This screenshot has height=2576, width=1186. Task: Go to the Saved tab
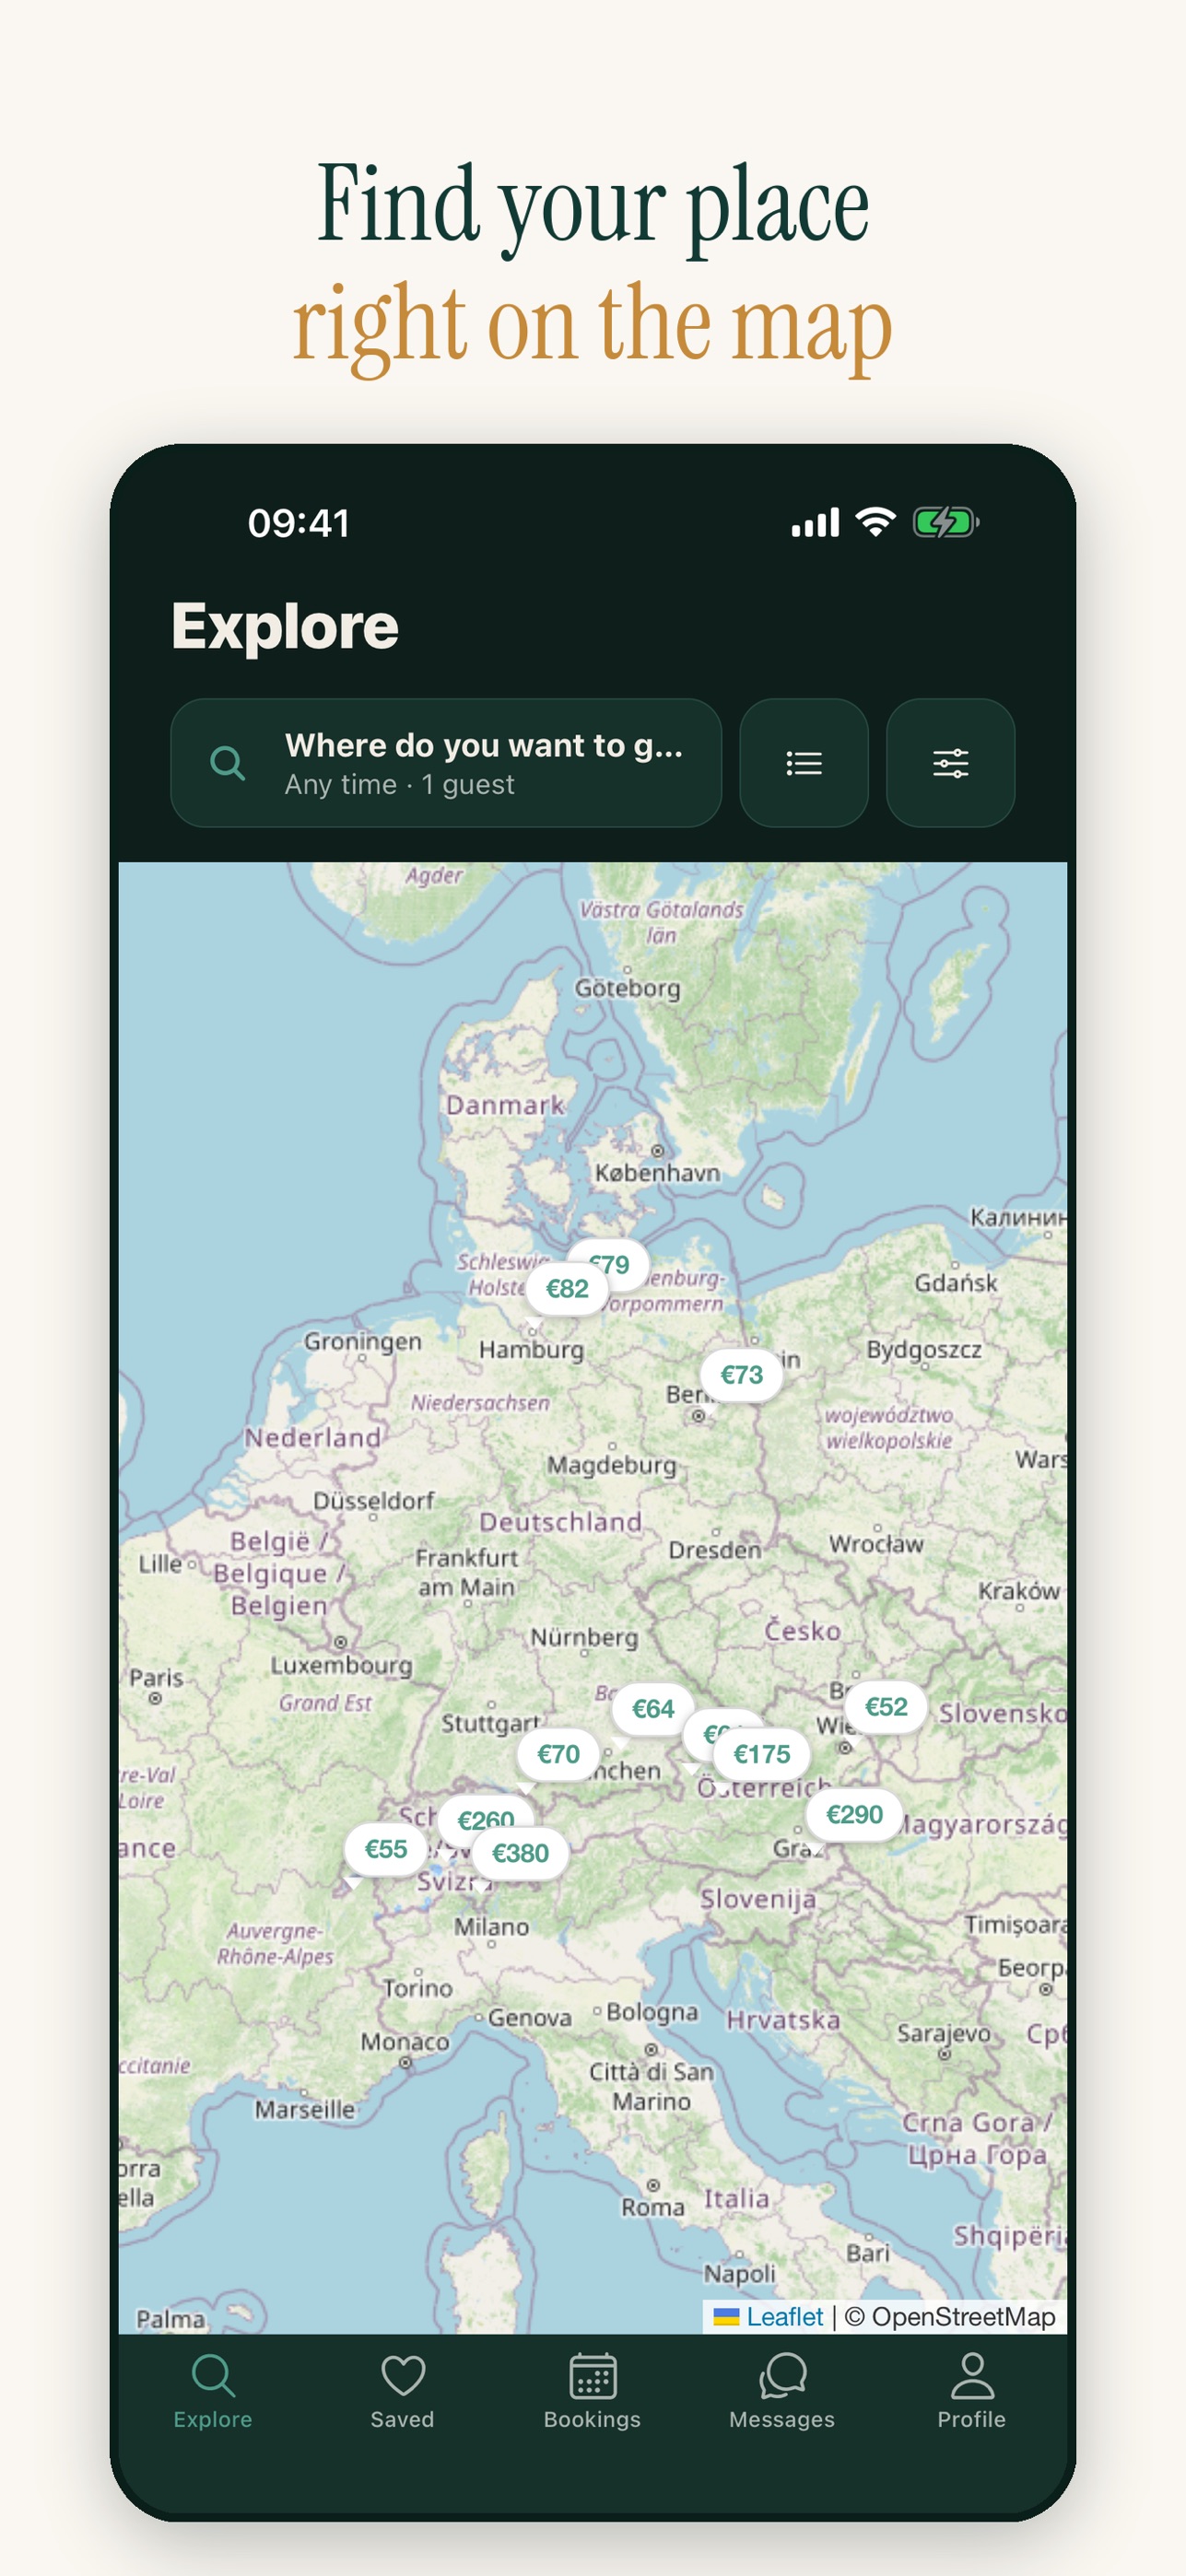point(403,2392)
